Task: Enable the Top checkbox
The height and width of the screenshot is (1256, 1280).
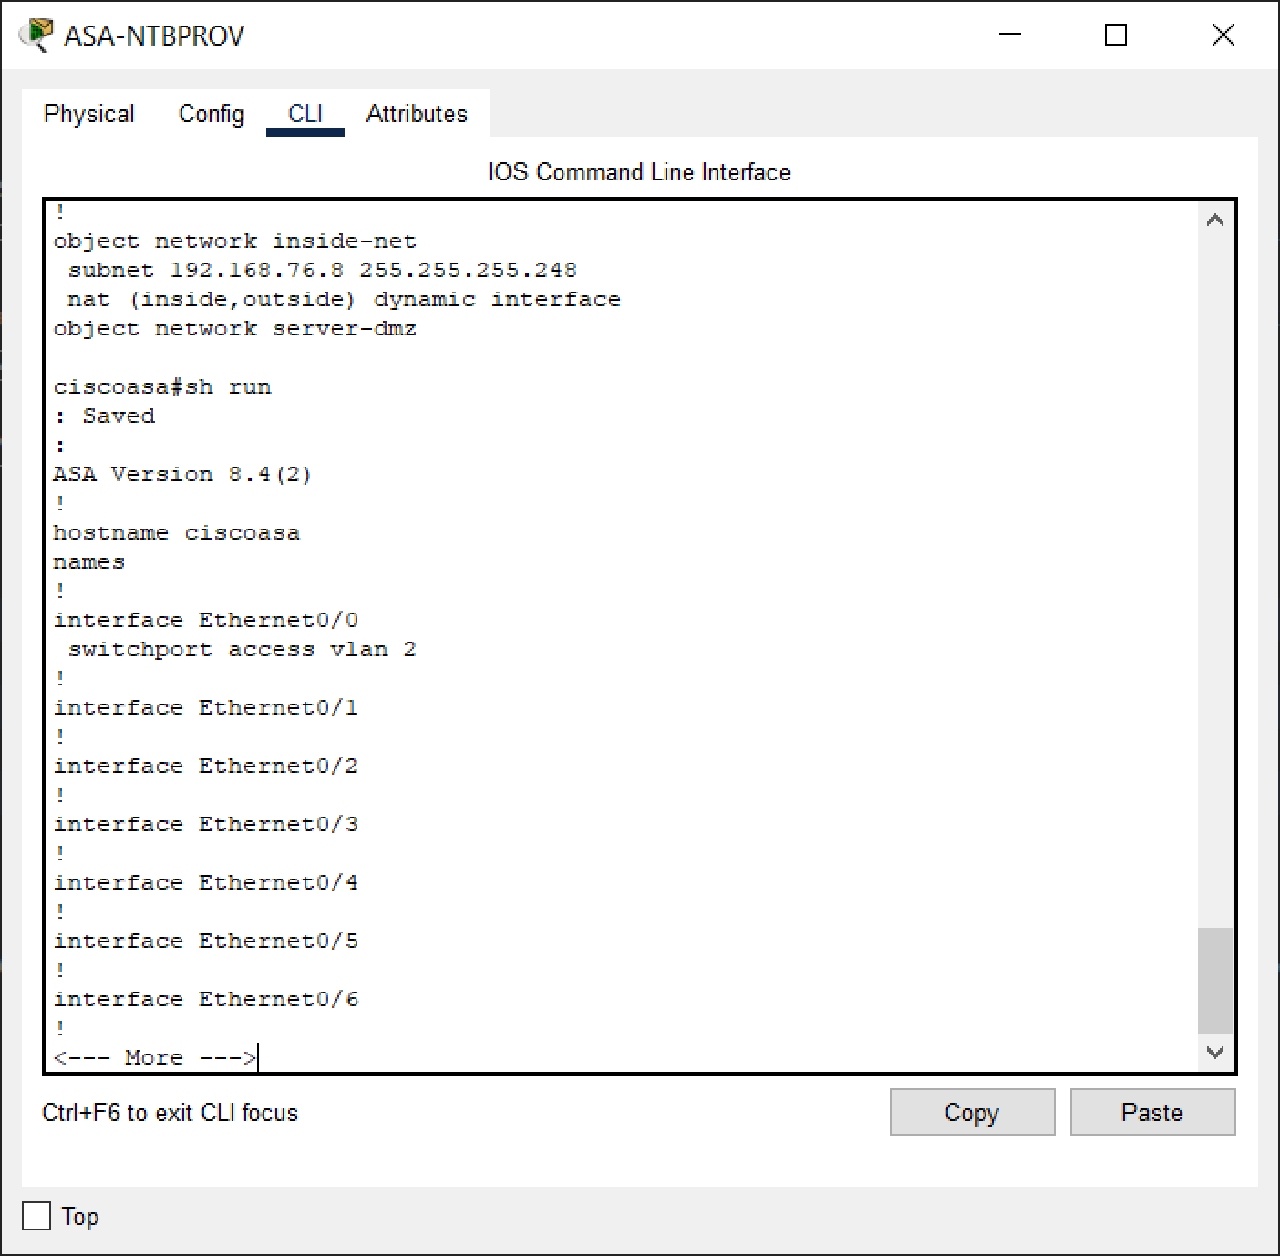Action: click(x=35, y=1216)
